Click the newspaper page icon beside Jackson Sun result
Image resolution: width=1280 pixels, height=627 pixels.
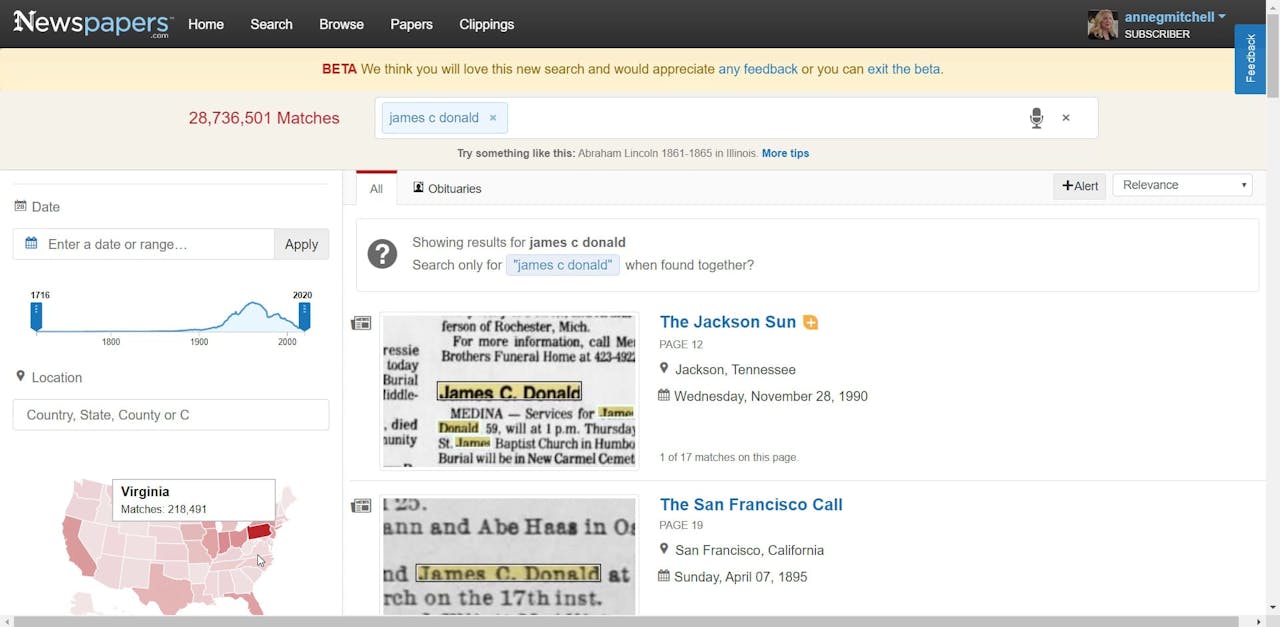(x=361, y=322)
